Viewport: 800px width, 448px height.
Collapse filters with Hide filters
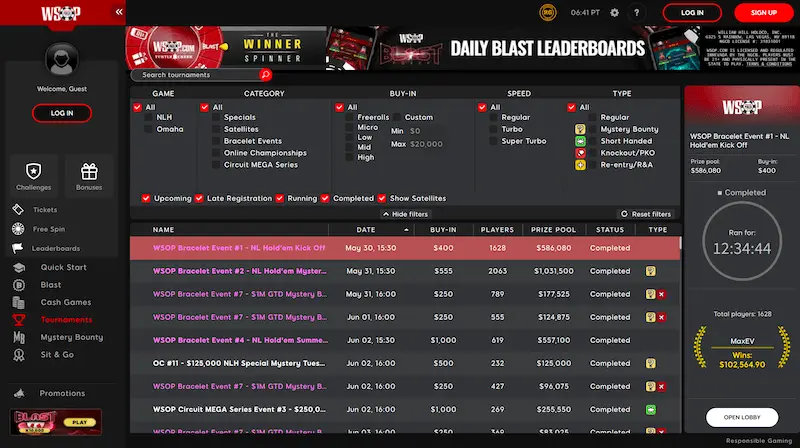coord(405,214)
